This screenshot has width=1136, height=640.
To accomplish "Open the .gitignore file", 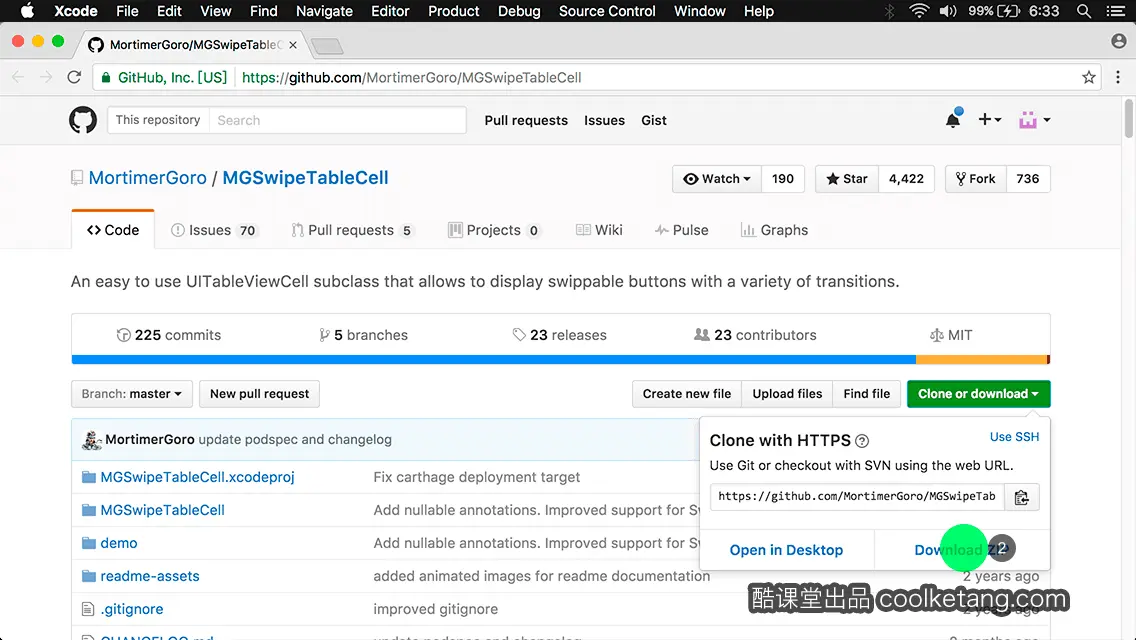I will click(132, 609).
